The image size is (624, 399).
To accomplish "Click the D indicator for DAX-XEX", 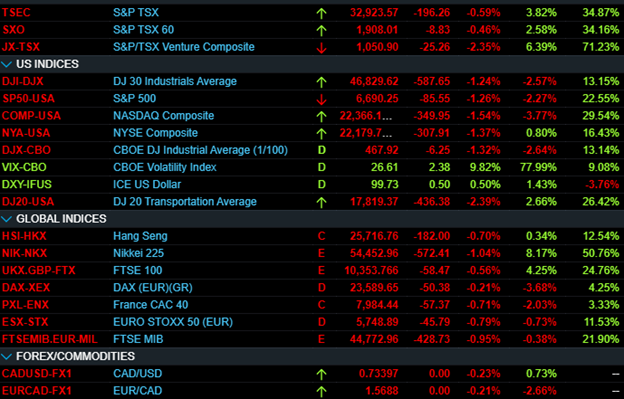I will click(x=322, y=288).
